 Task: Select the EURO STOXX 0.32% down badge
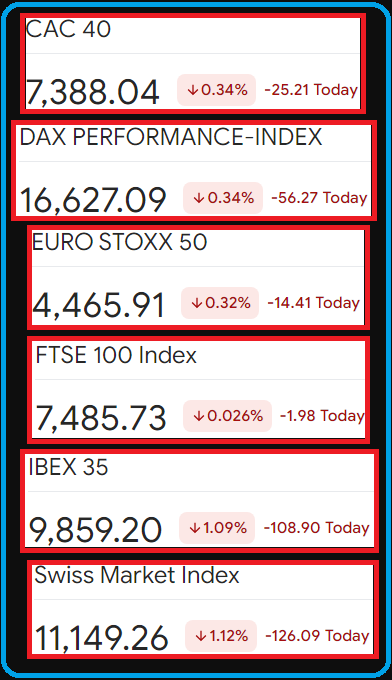(220, 303)
